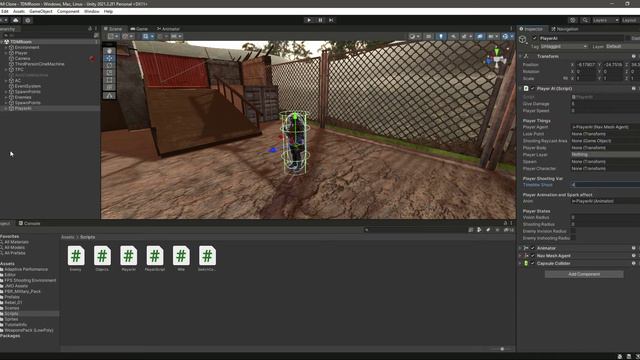
Task: Expand the Enemies object in Hierarchy
Action: tap(6, 97)
